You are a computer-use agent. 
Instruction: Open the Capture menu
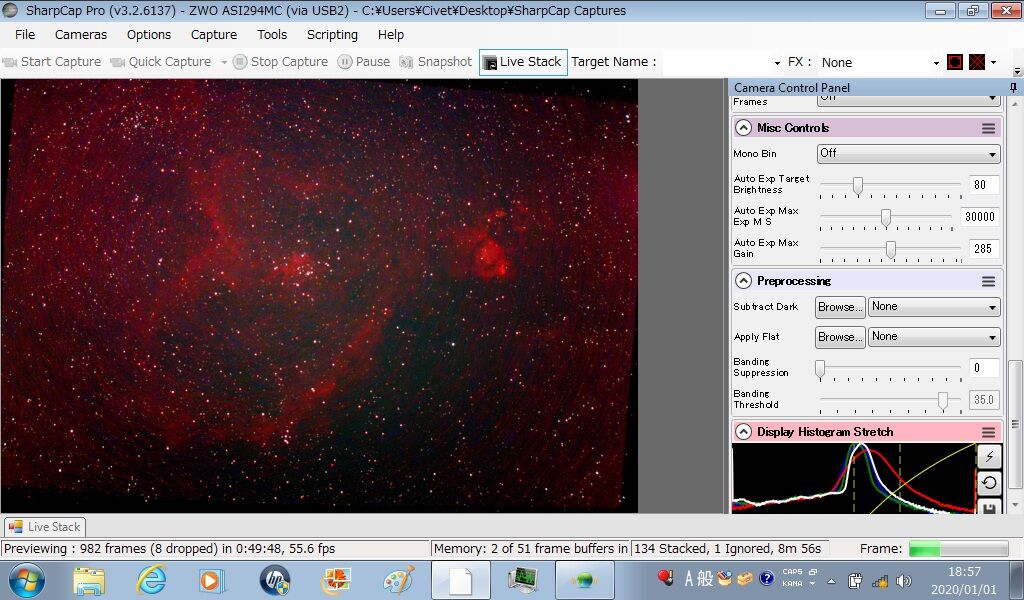[x=214, y=35]
